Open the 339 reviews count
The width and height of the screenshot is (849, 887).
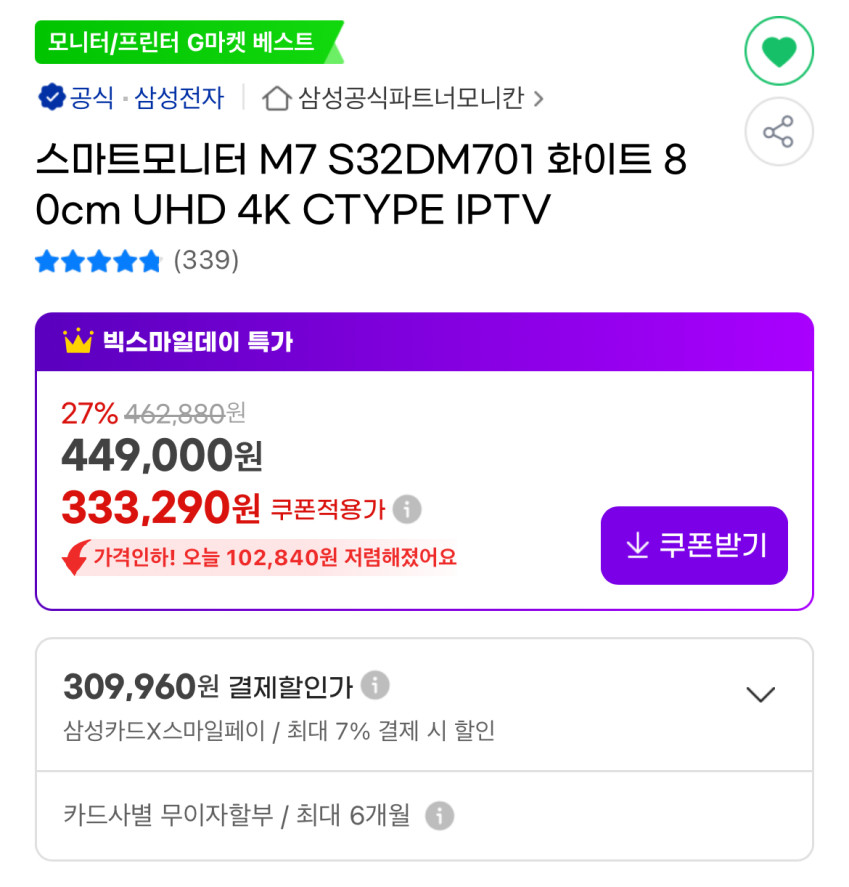[x=206, y=261]
